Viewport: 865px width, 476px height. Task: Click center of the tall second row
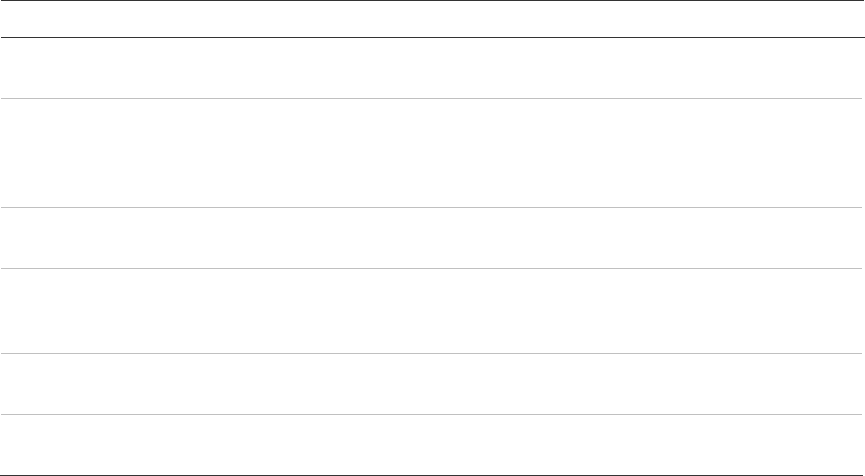[430, 153]
